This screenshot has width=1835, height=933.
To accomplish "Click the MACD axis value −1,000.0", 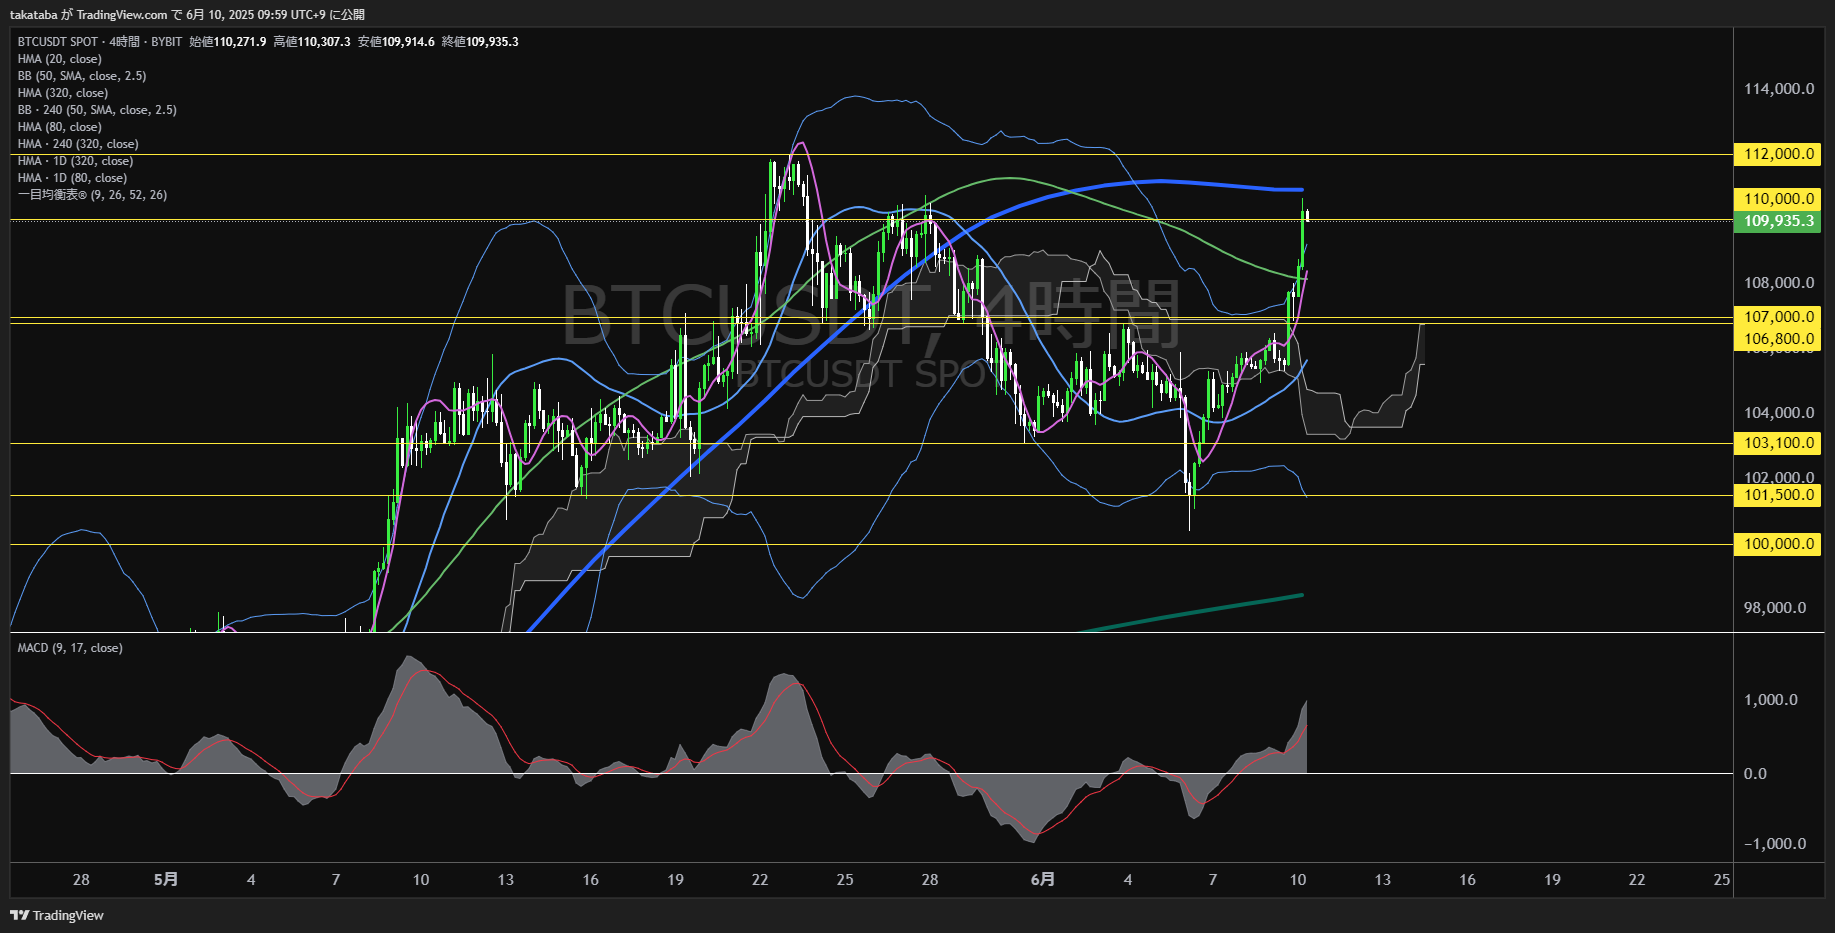I will pos(1775,844).
